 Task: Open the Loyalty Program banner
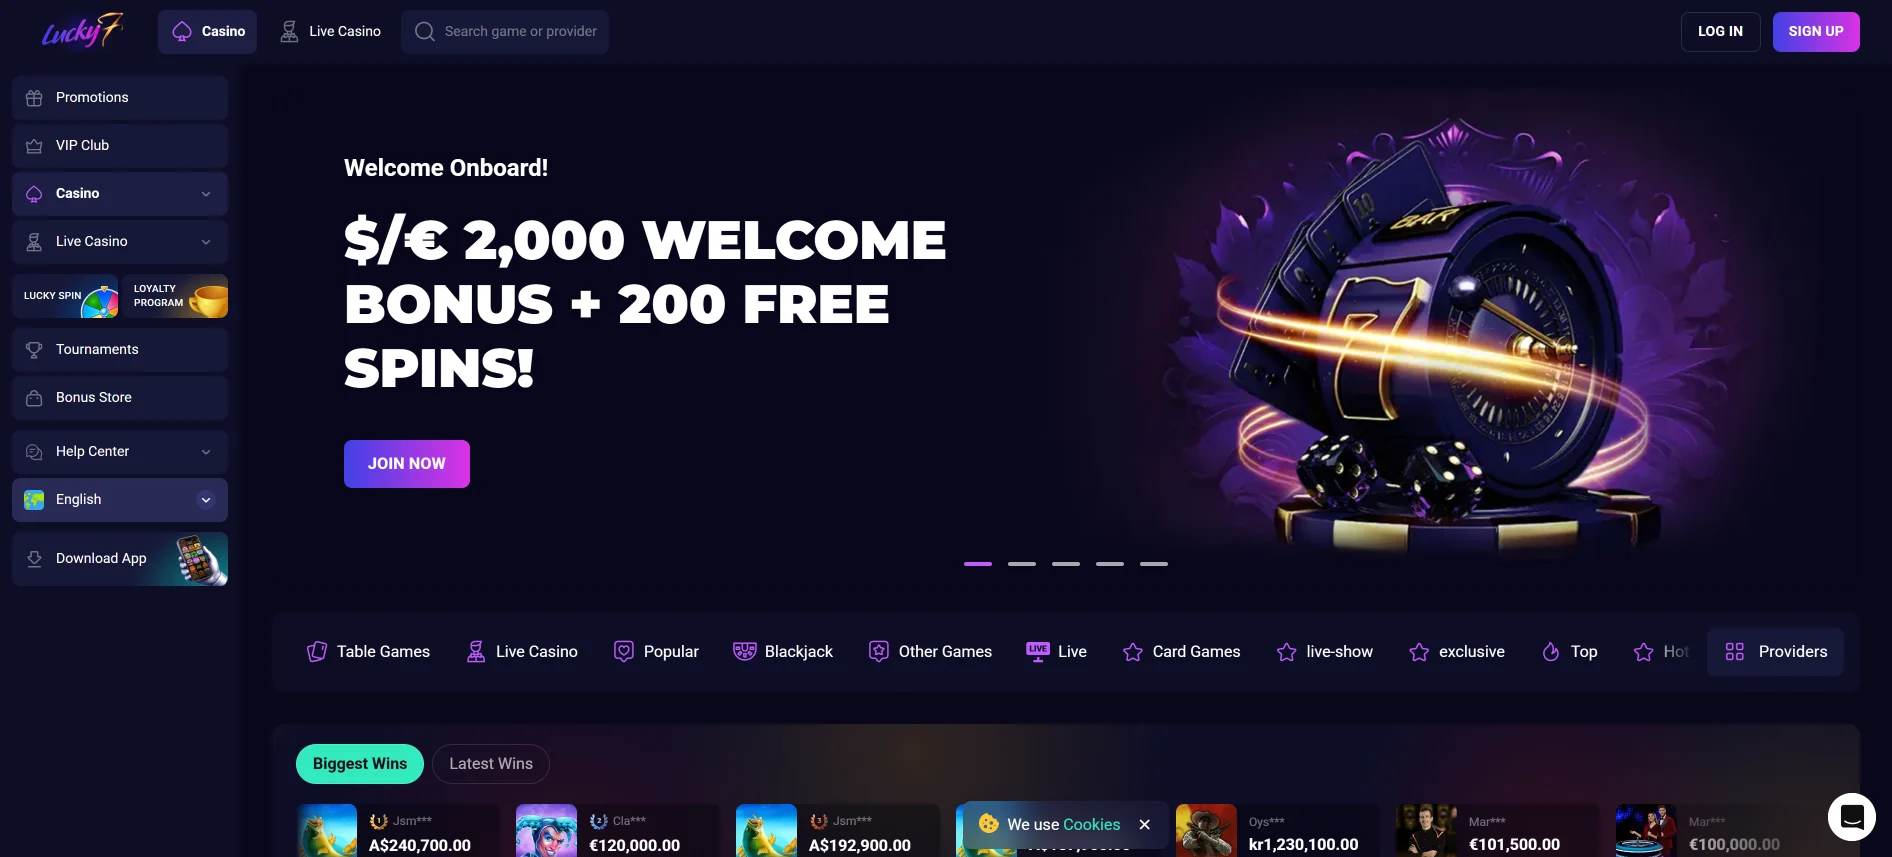(175, 296)
